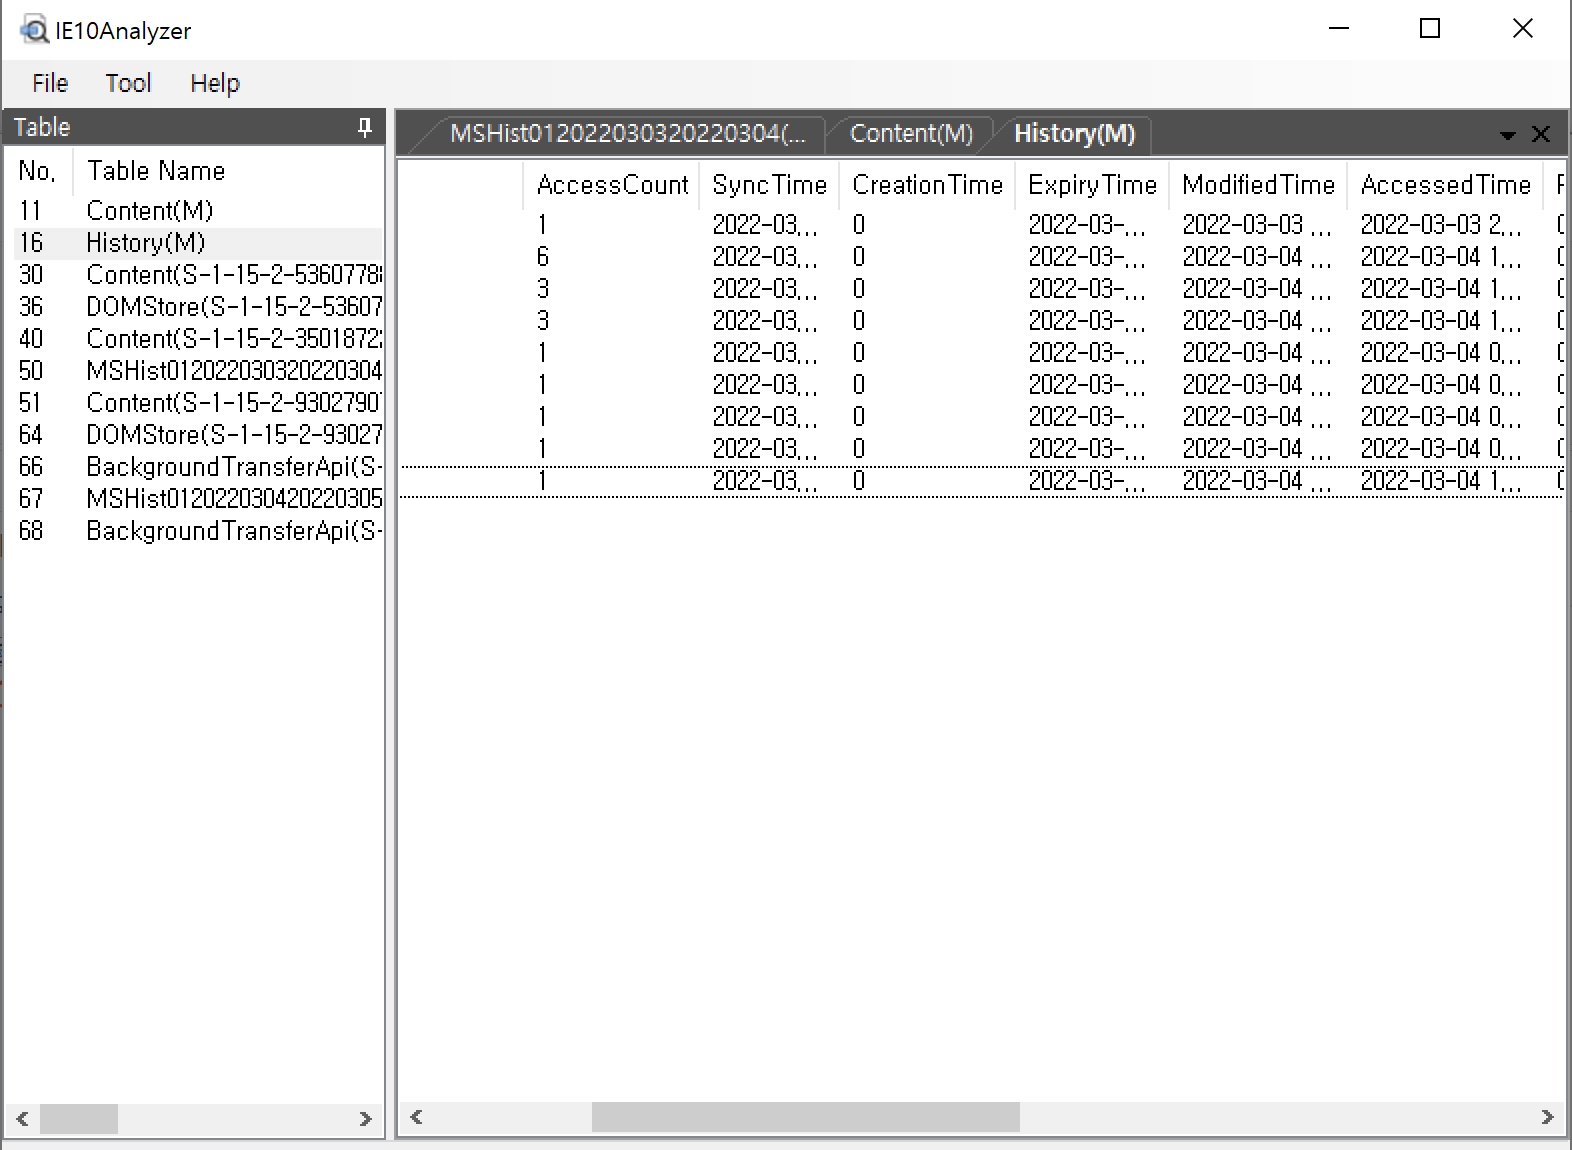Switch to the MSHist012022030320220304 tab
The height and width of the screenshot is (1150, 1572).
(x=626, y=134)
